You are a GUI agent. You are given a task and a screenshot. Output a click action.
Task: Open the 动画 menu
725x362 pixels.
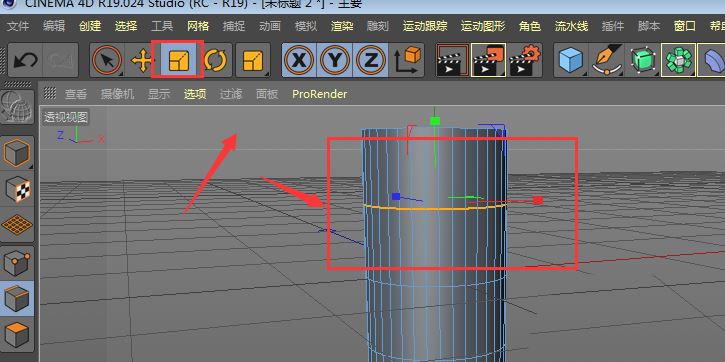(x=270, y=26)
